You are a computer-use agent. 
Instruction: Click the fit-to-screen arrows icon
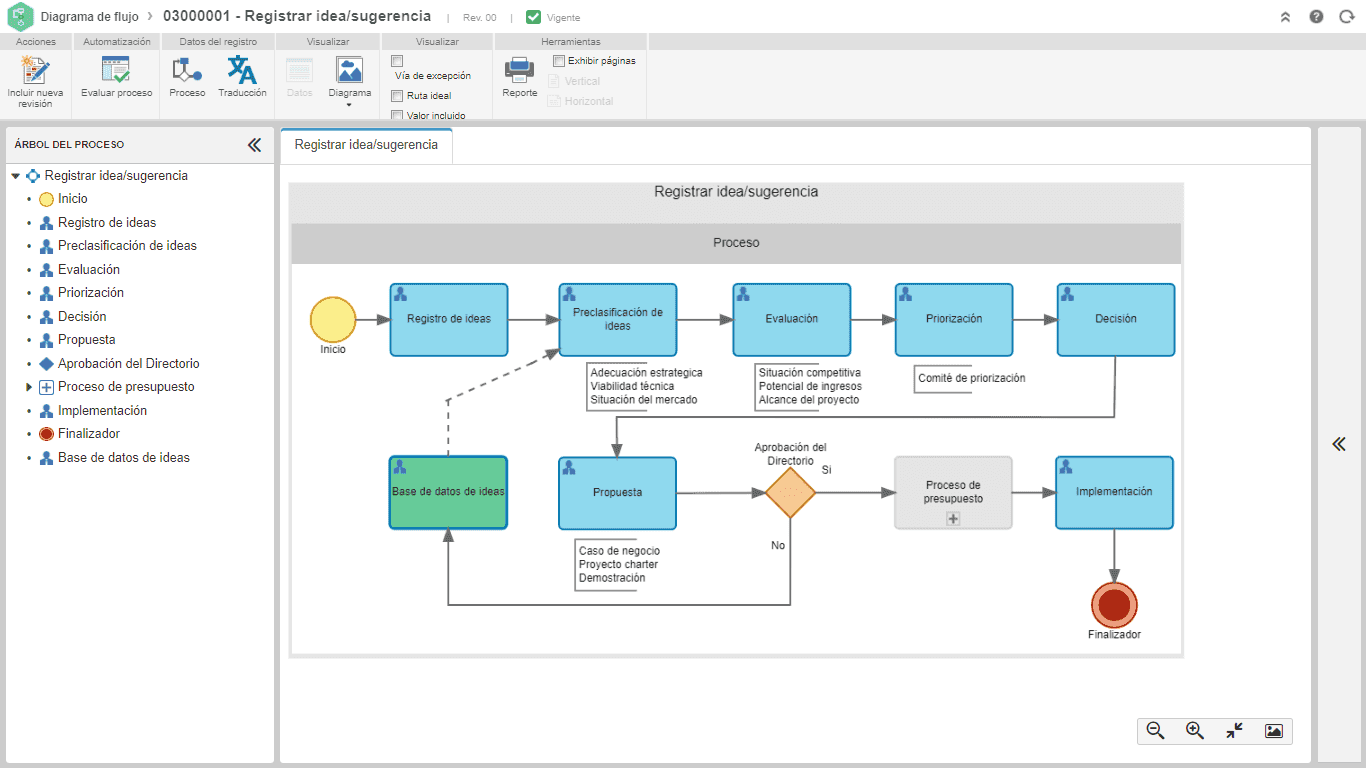[1234, 731]
